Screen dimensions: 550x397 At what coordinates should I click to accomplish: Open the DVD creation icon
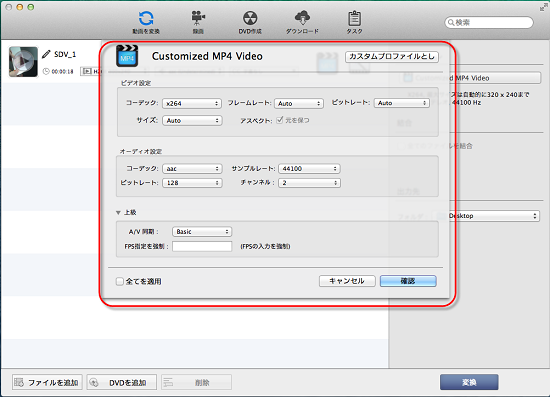click(x=250, y=18)
